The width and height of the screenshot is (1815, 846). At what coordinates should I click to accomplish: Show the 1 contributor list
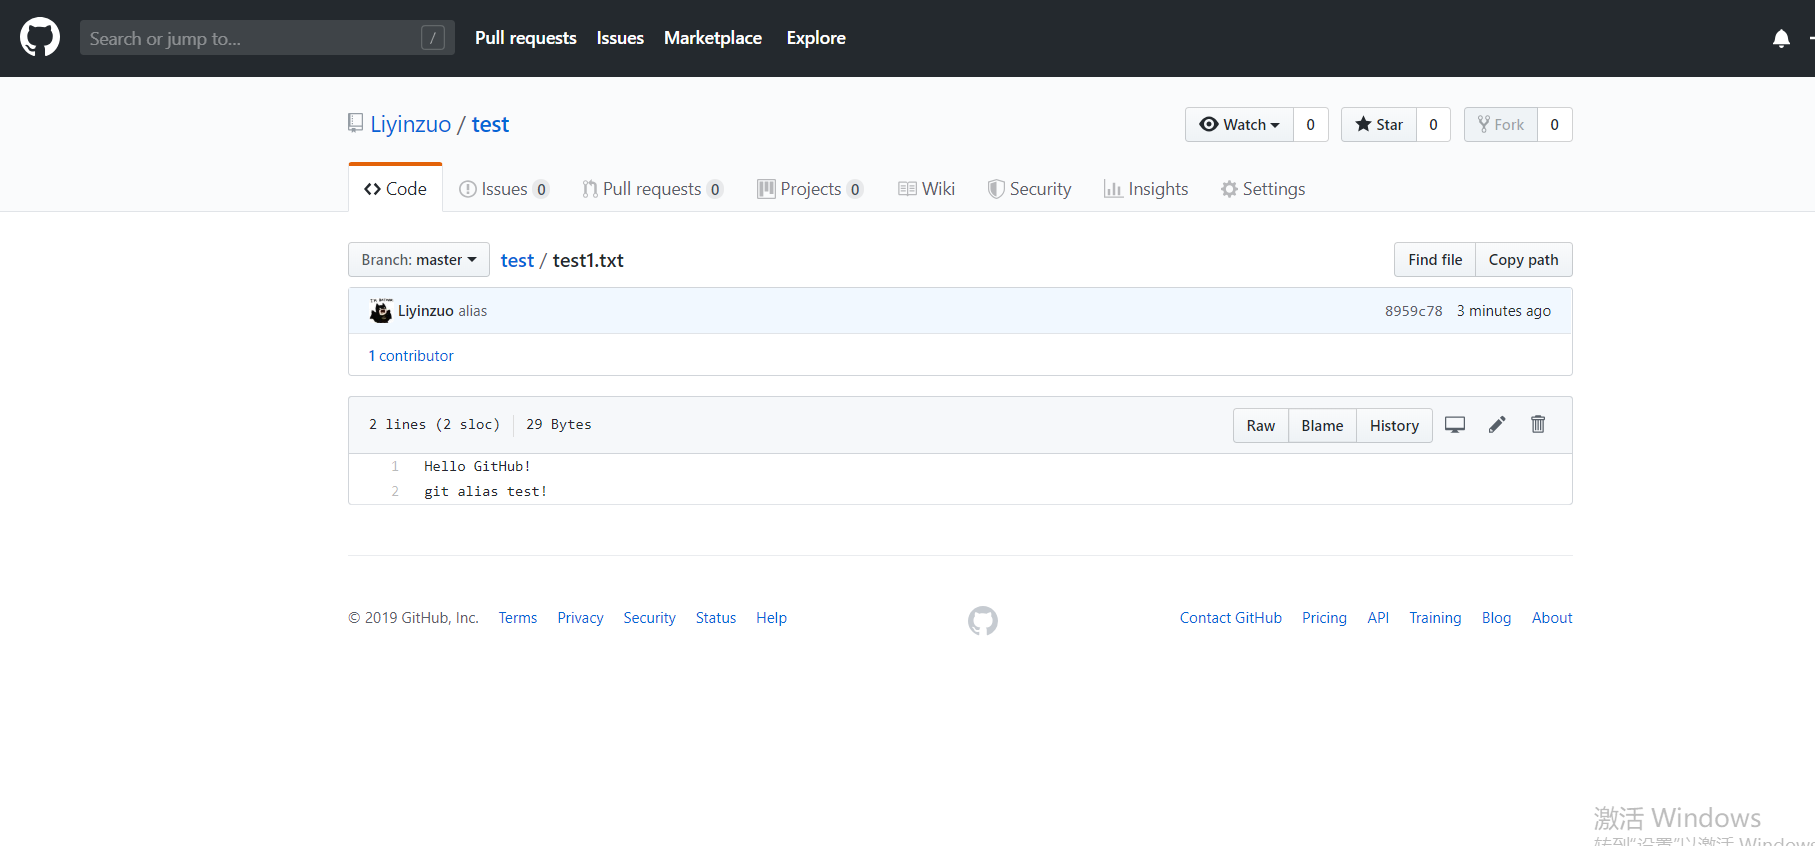click(411, 356)
